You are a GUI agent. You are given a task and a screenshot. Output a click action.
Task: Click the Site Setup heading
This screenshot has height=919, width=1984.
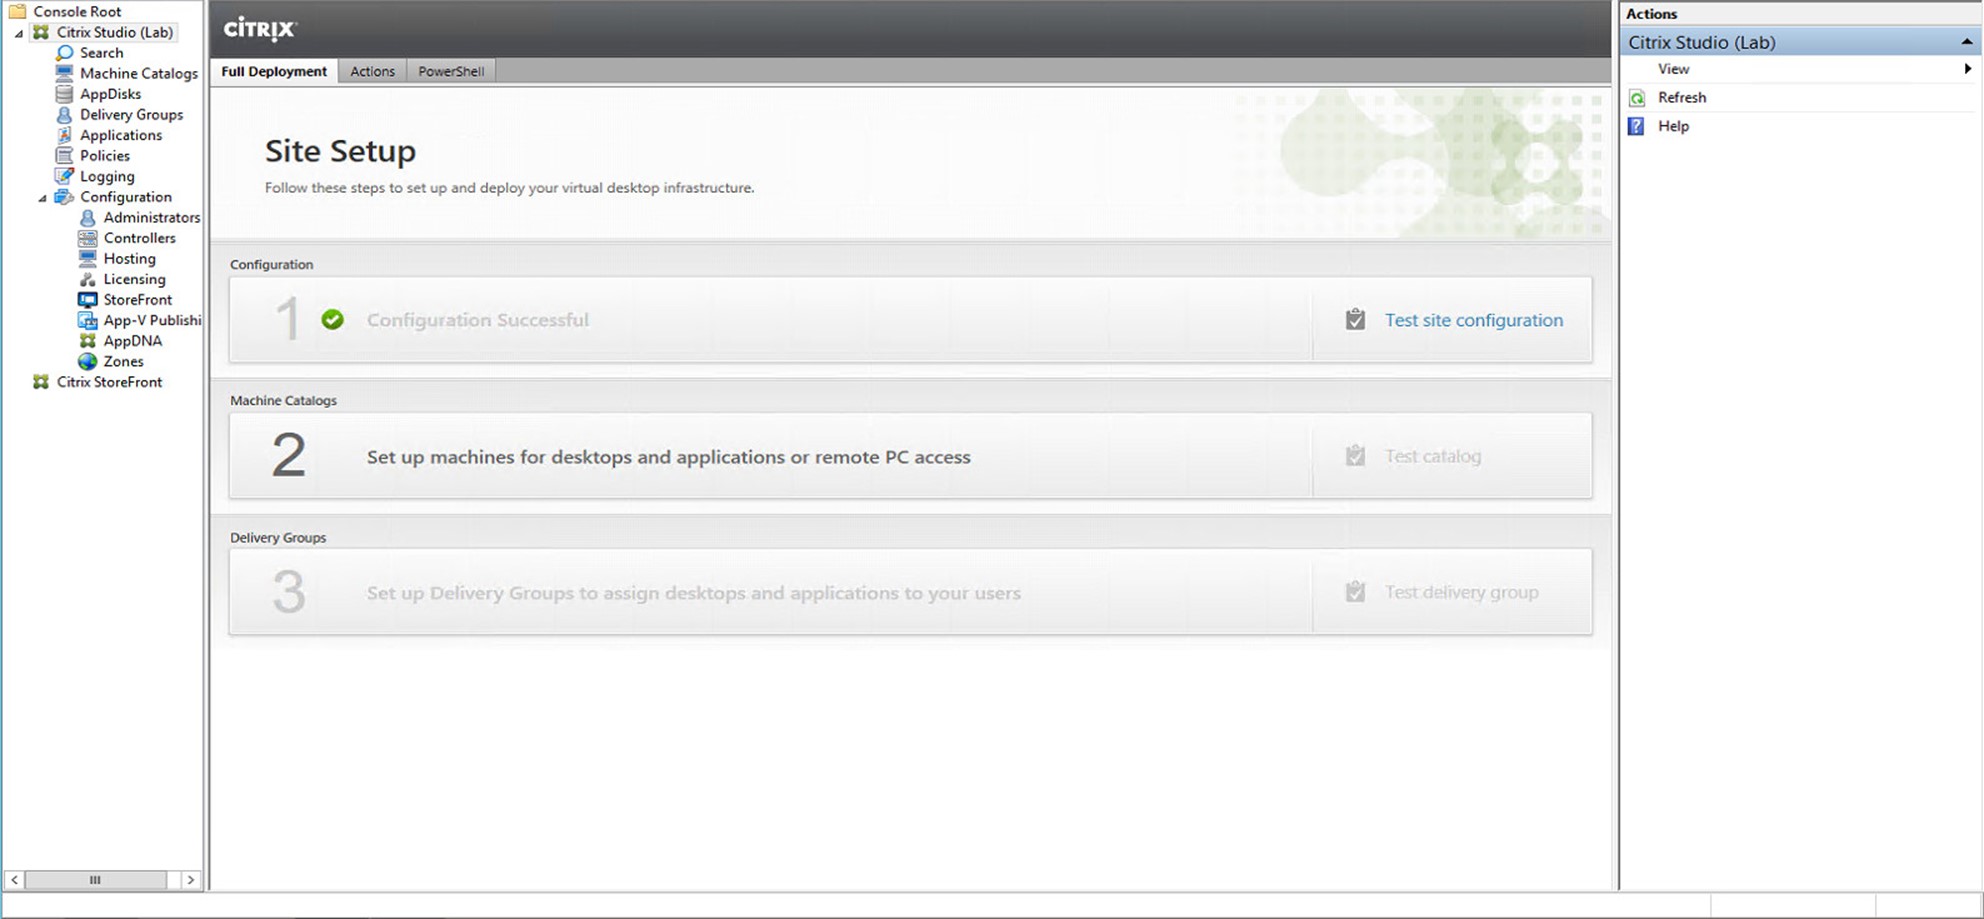click(340, 151)
